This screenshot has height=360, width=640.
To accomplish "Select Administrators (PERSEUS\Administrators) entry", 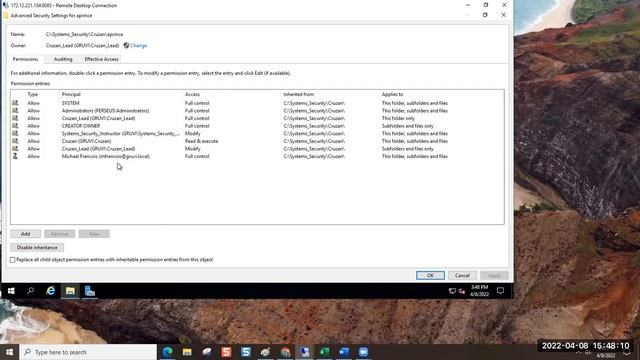I will 257,111.
